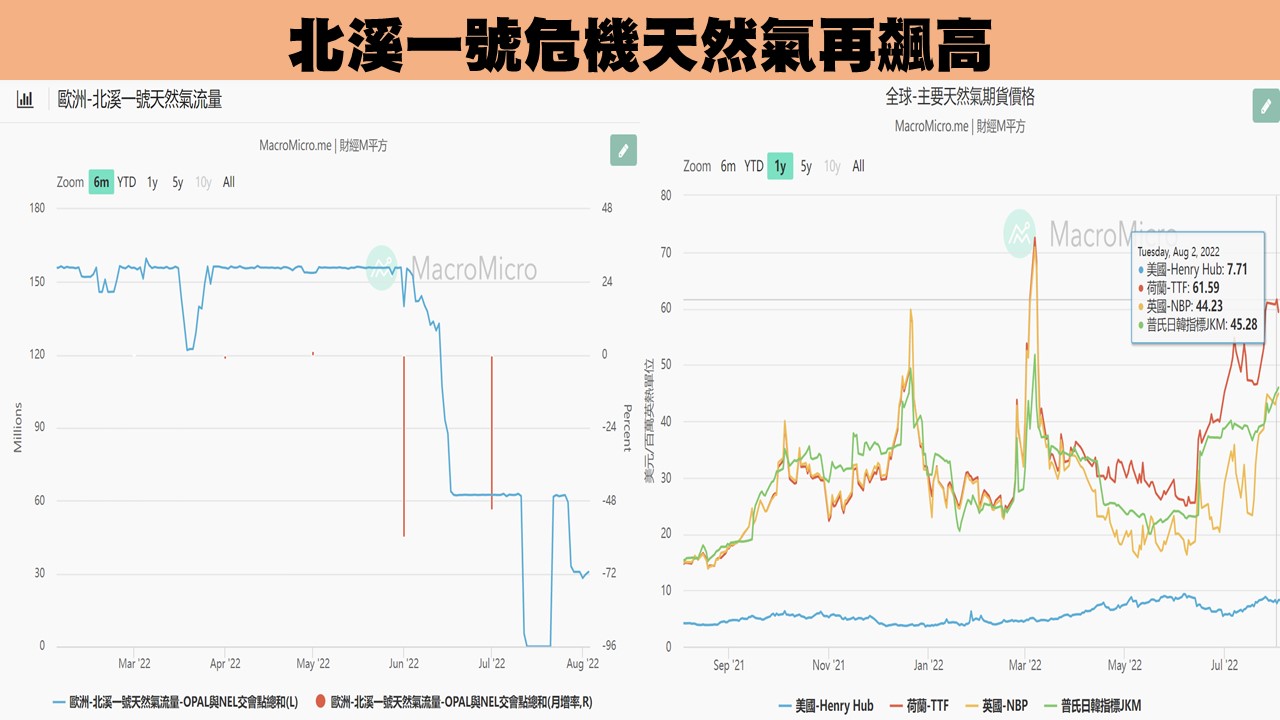Toggle the red 月增率 legend series
The width and height of the screenshot is (1280, 720).
click(x=453, y=702)
